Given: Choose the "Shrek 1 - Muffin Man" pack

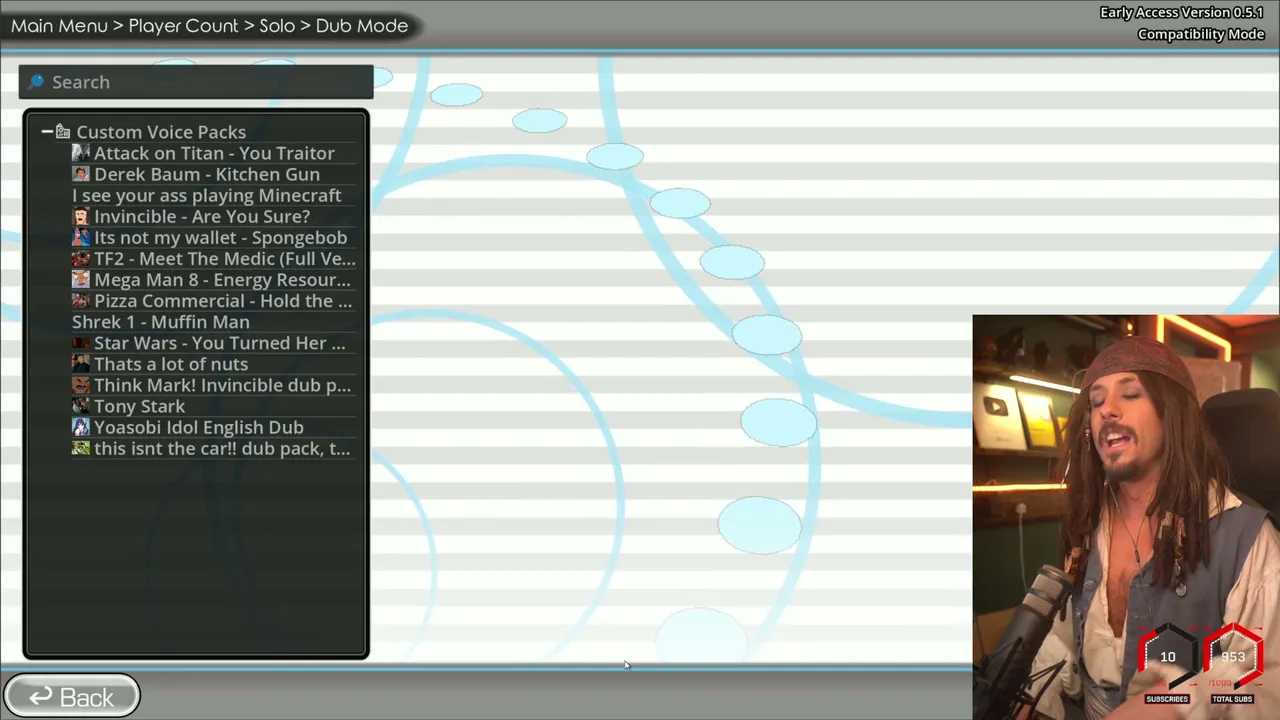Looking at the screenshot, I should point(161,322).
